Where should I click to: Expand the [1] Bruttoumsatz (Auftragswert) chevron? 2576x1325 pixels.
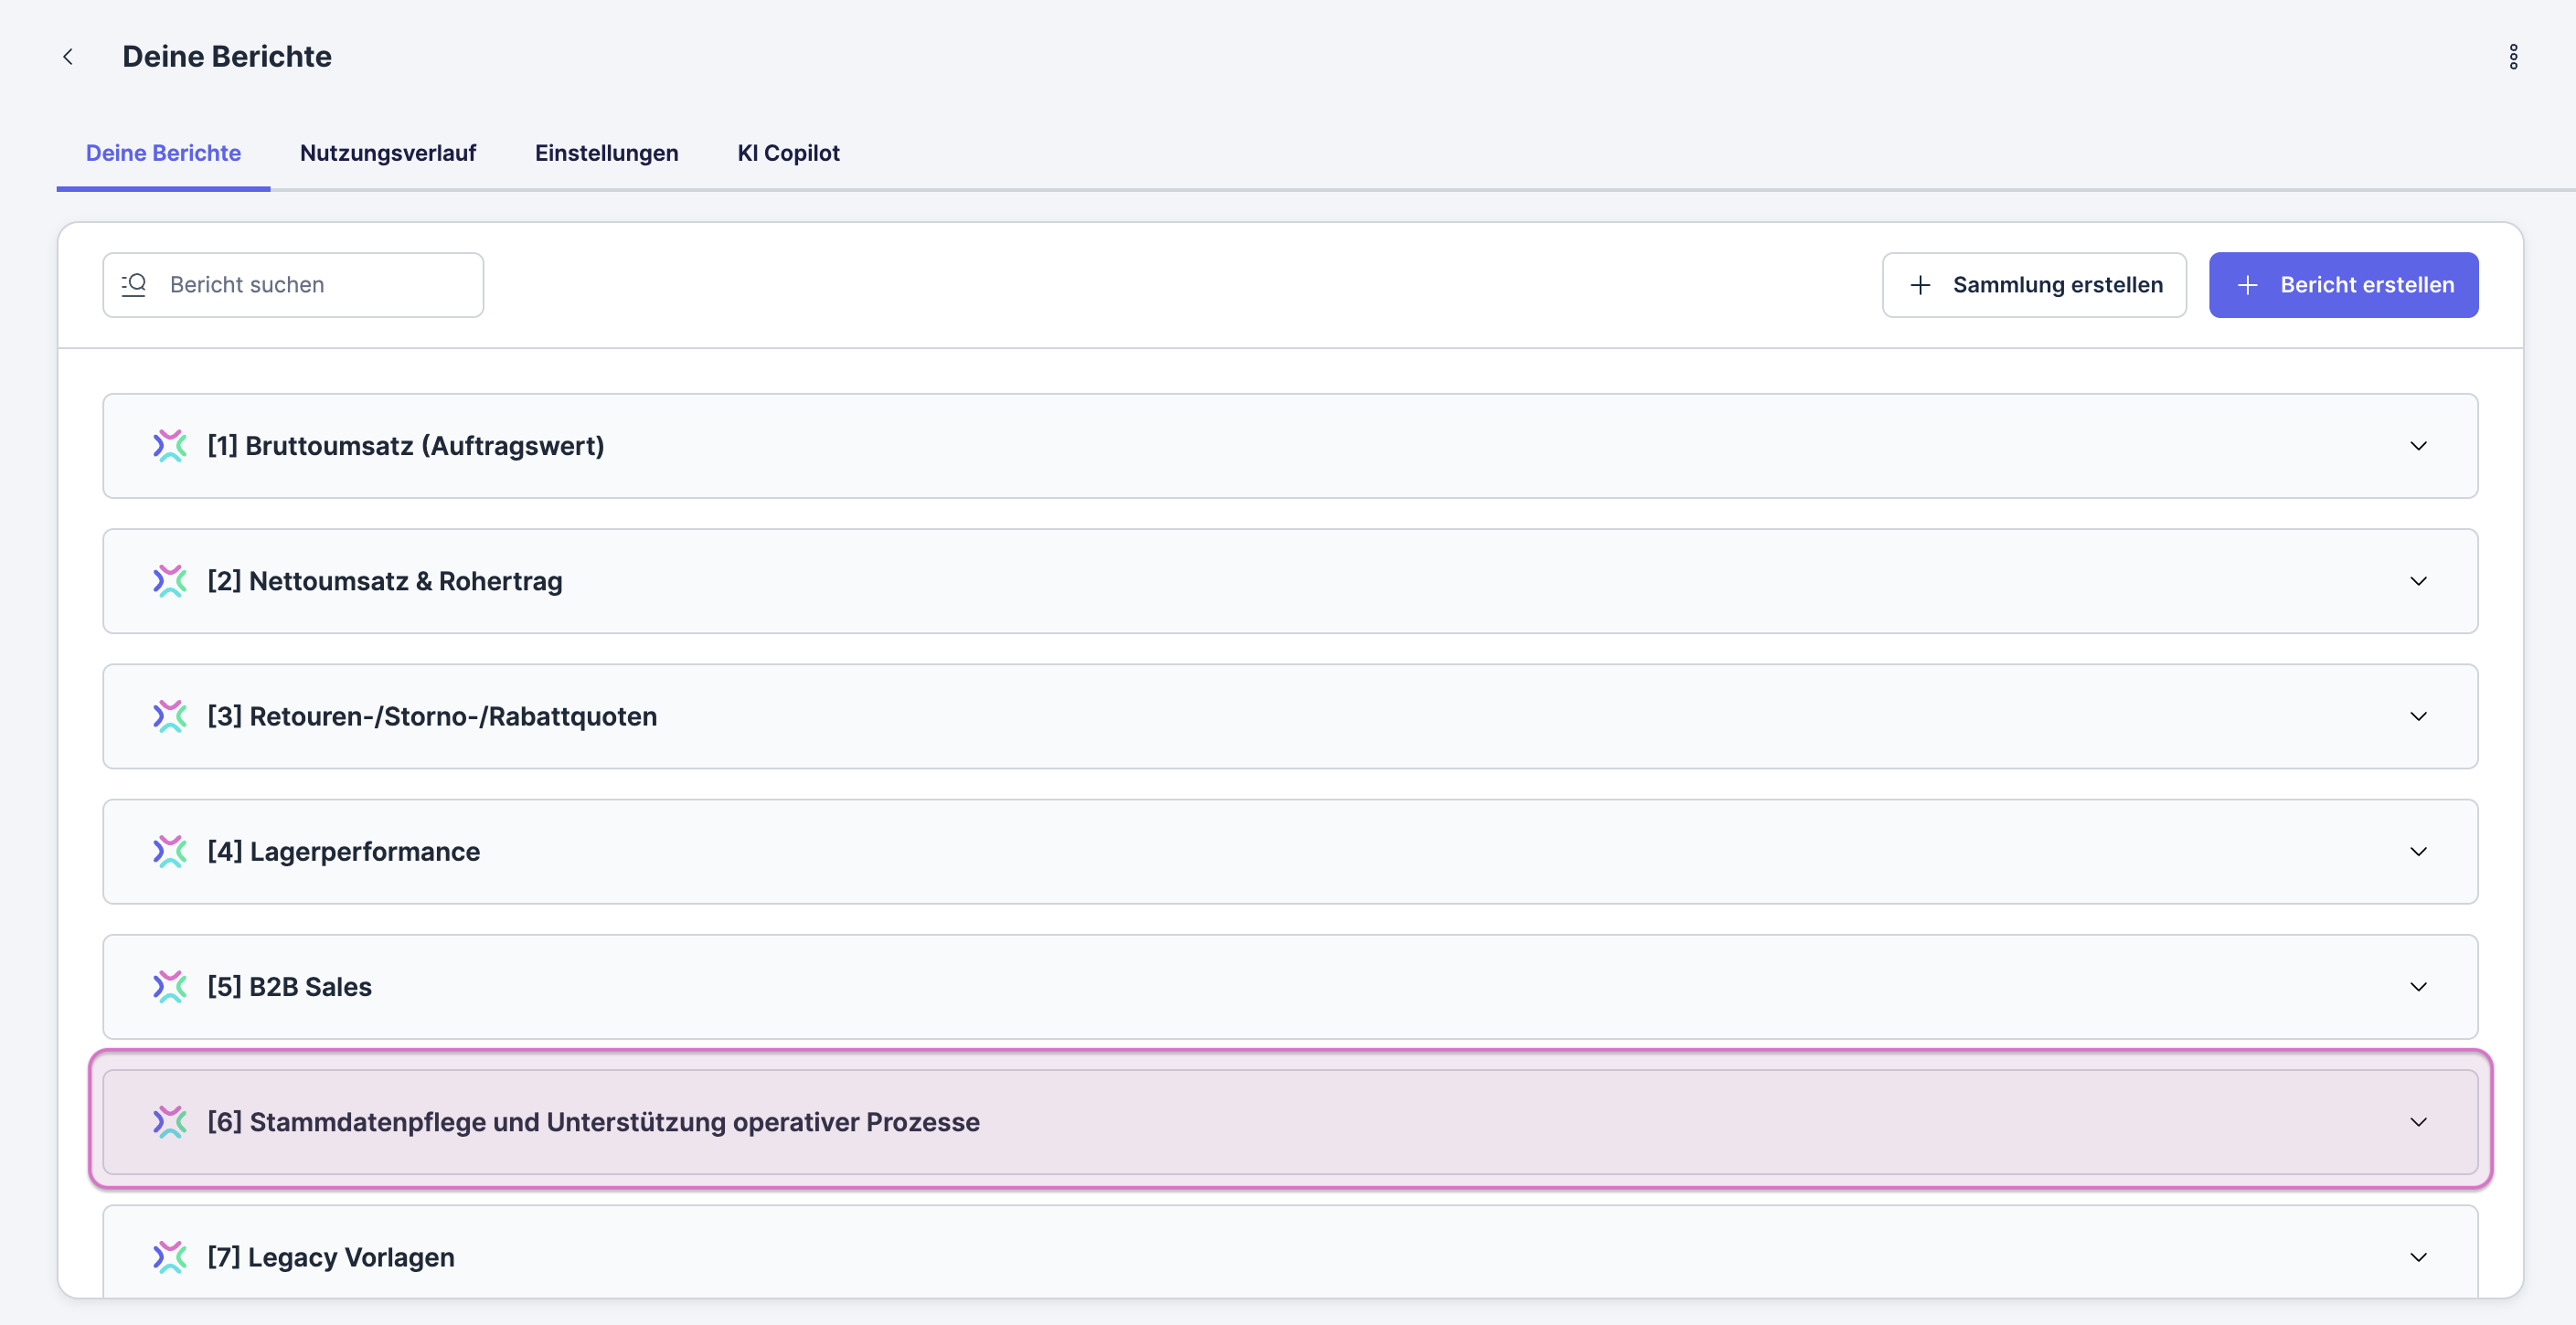[x=2418, y=446]
